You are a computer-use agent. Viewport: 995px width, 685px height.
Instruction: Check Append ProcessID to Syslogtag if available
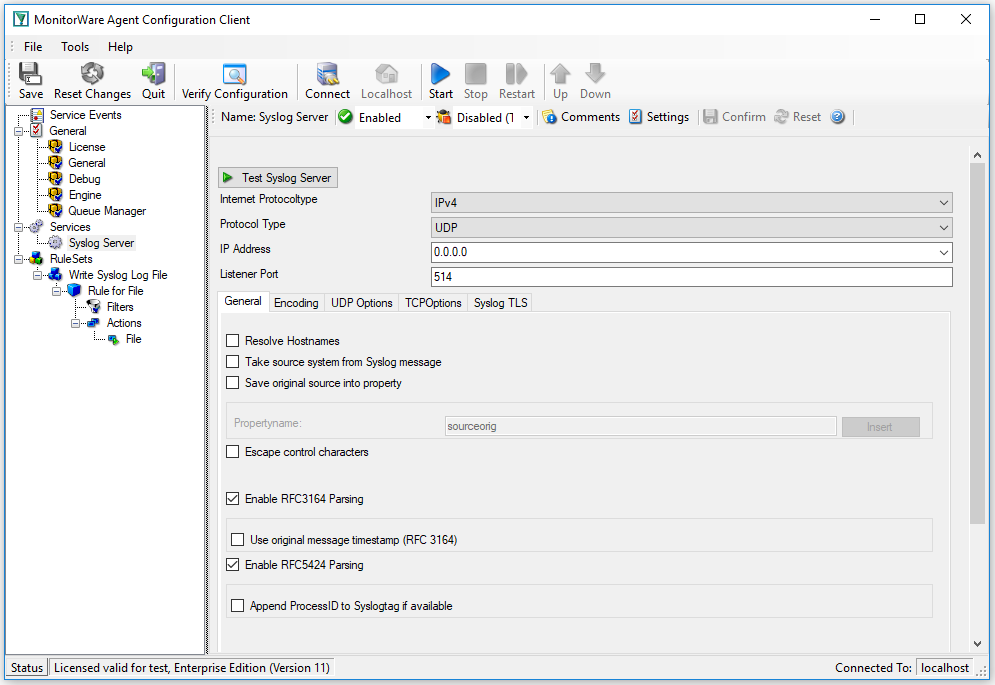pyautogui.click(x=237, y=606)
